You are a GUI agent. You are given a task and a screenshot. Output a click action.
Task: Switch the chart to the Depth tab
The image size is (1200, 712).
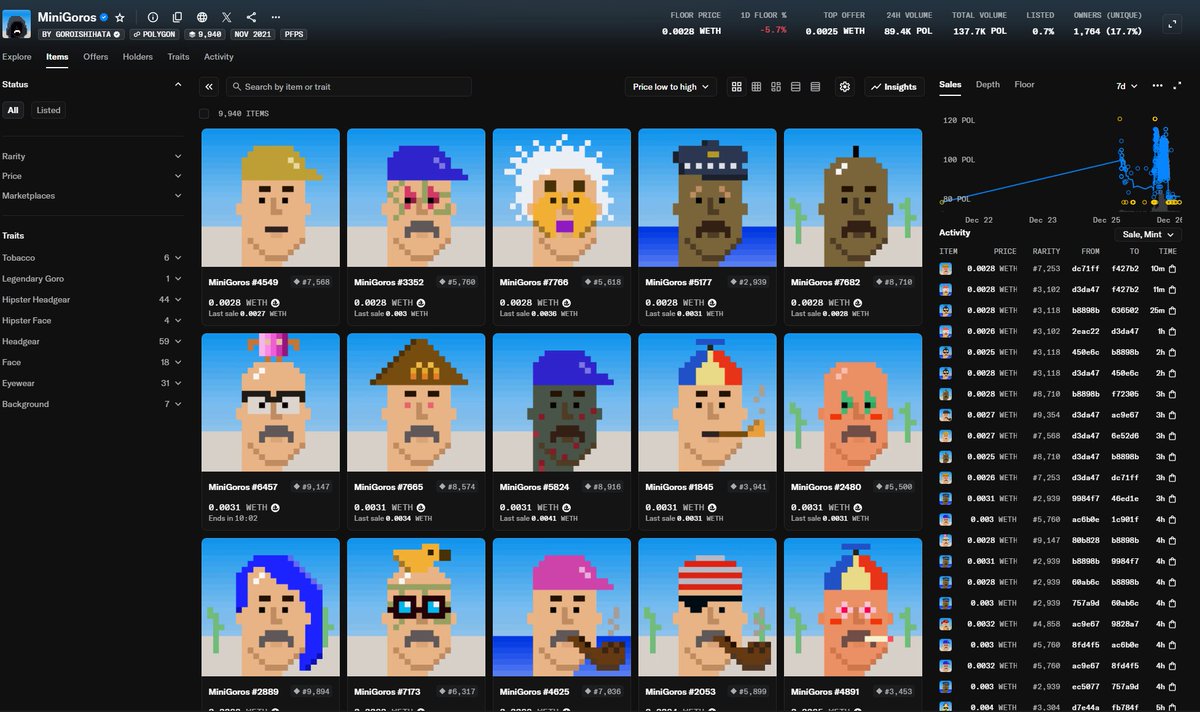click(988, 85)
